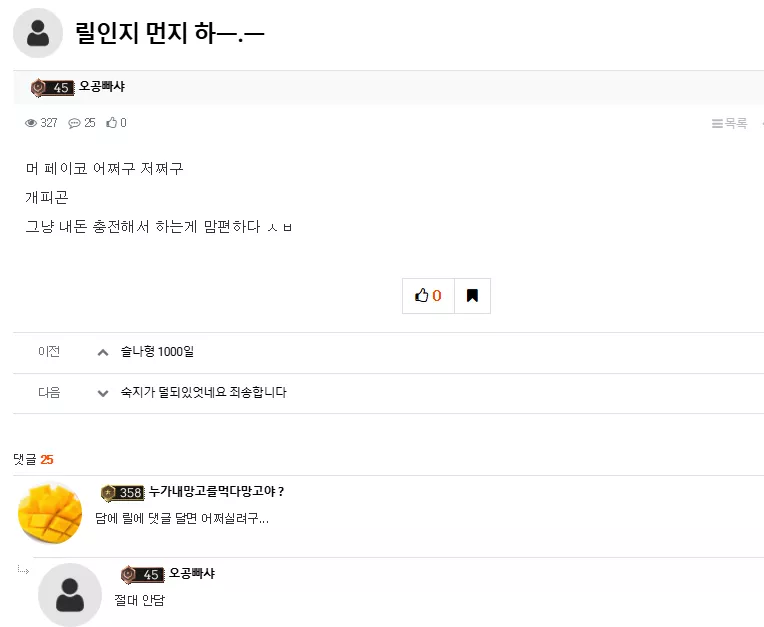The height and width of the screenshot is (627, 764).
Task: Click the up chevron for the previous post
Action: pos(103,352)
